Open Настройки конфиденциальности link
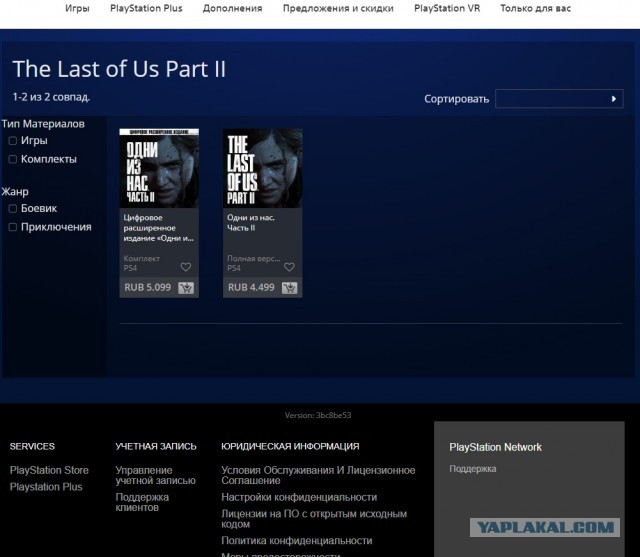This screenshot has height=557, width=640. coord(299,497)
